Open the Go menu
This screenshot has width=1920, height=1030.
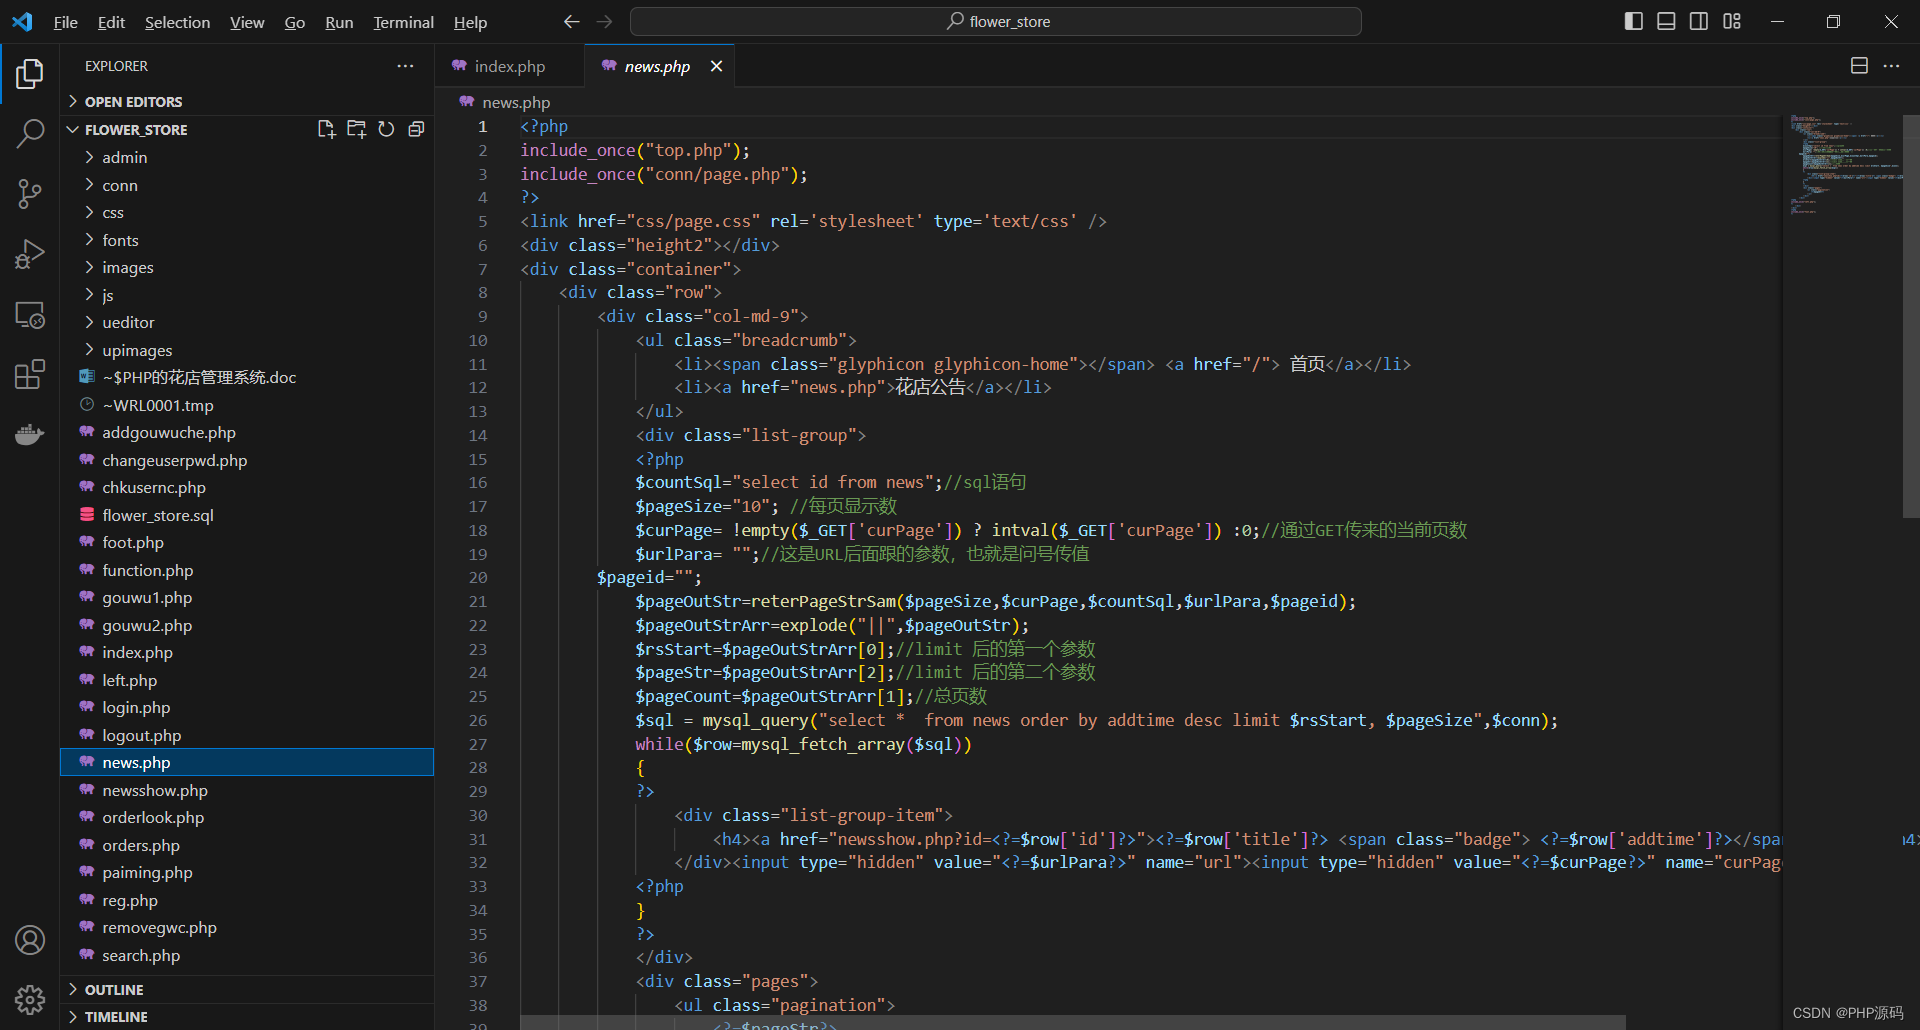(294, 22)
